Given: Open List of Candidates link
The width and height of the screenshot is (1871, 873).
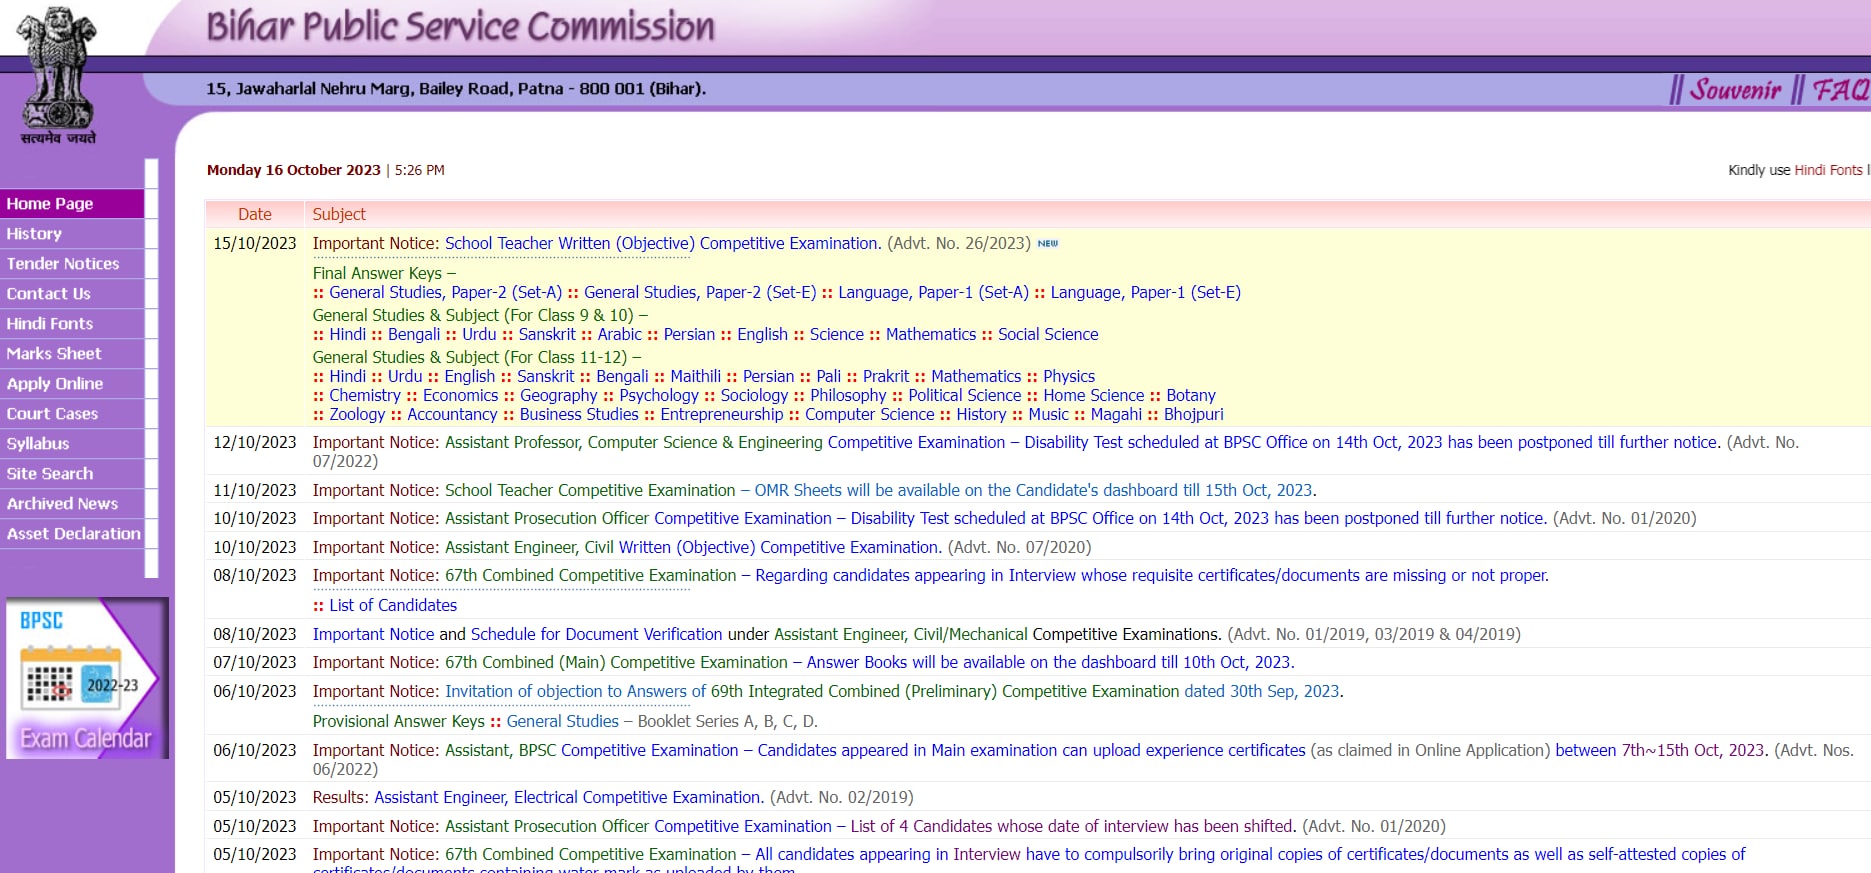Looking at the screenshot, I should coord(393,605).
